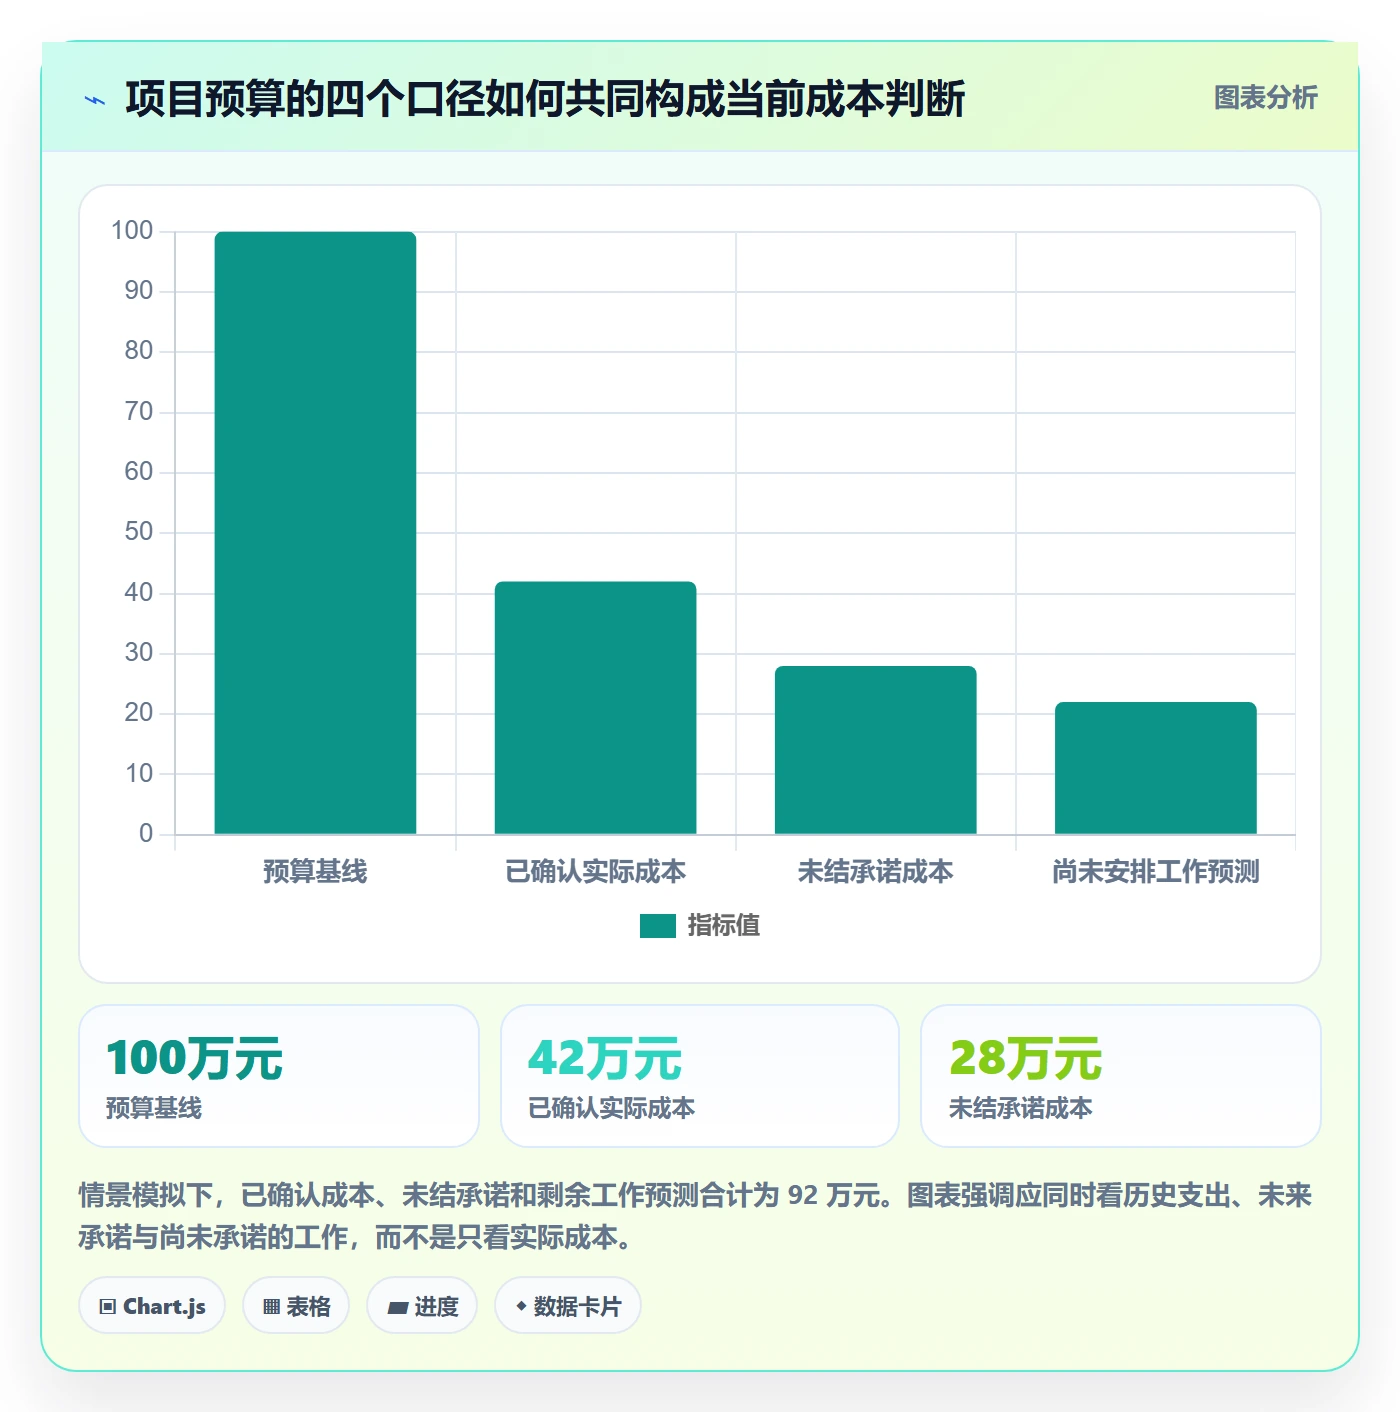Toggle the 指标值 legend color box
1400x1412 pixels.
(658, 926)
